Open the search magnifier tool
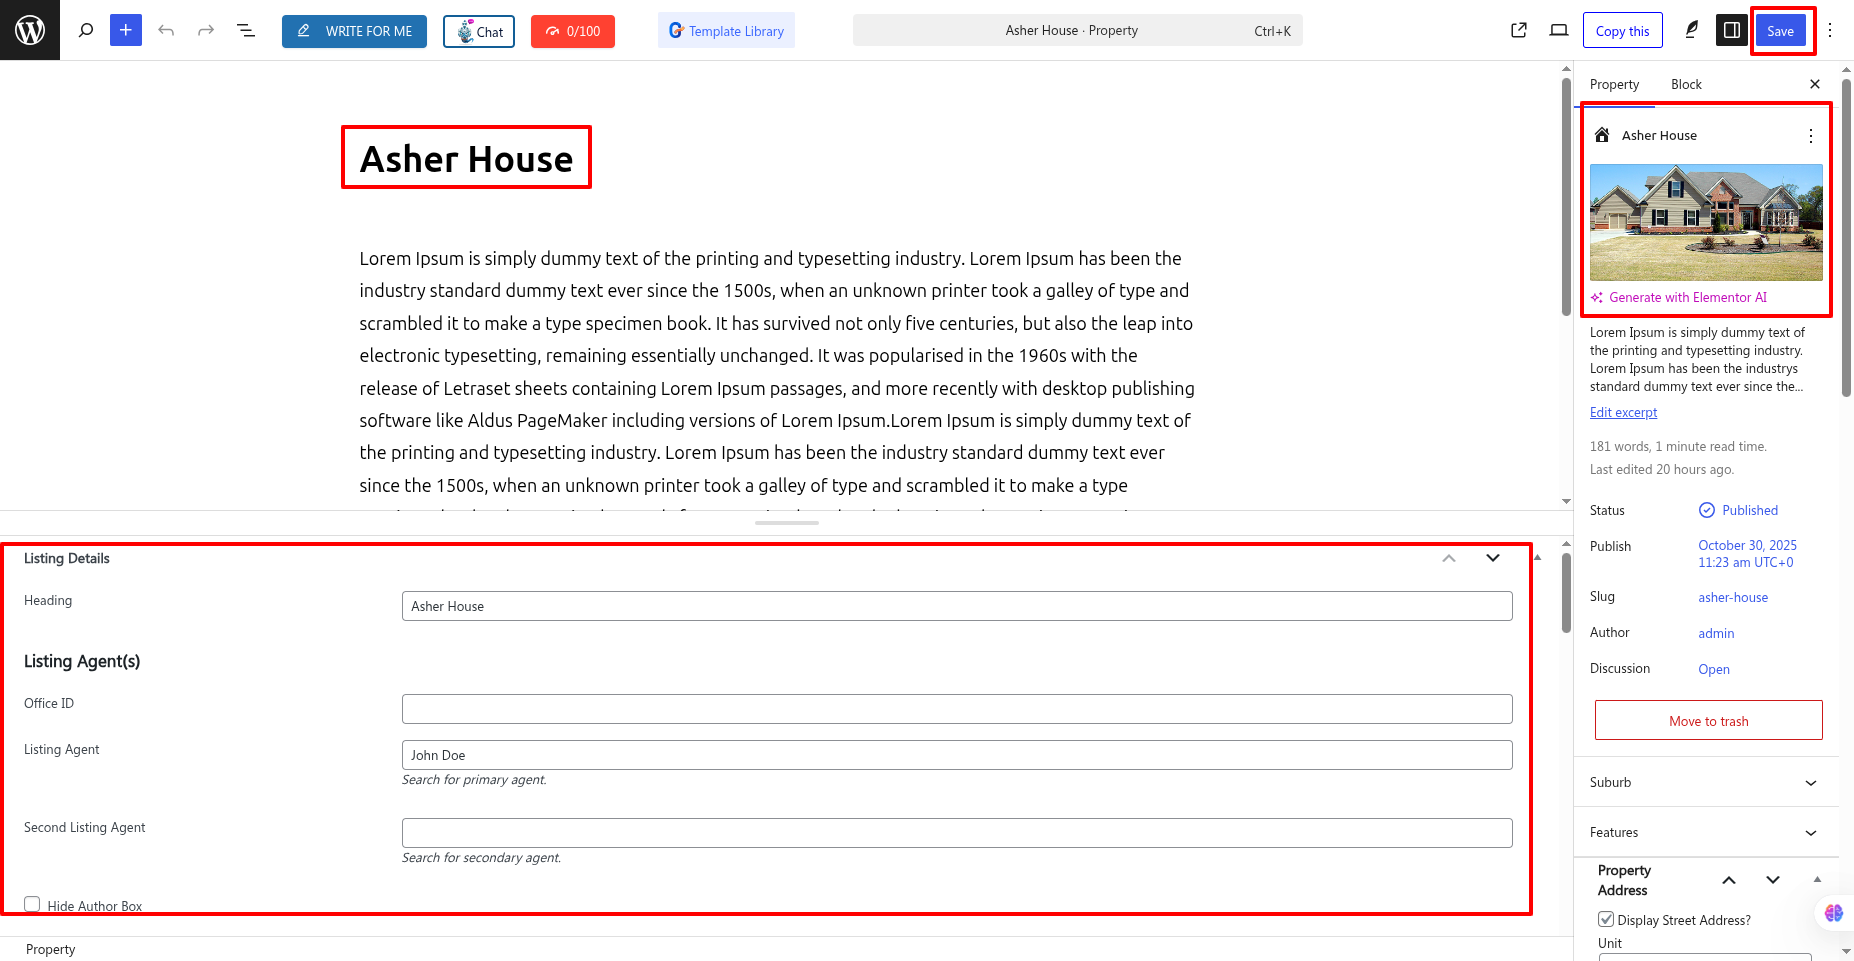Viewport: 1854px width, 961px height. [86, 30]
